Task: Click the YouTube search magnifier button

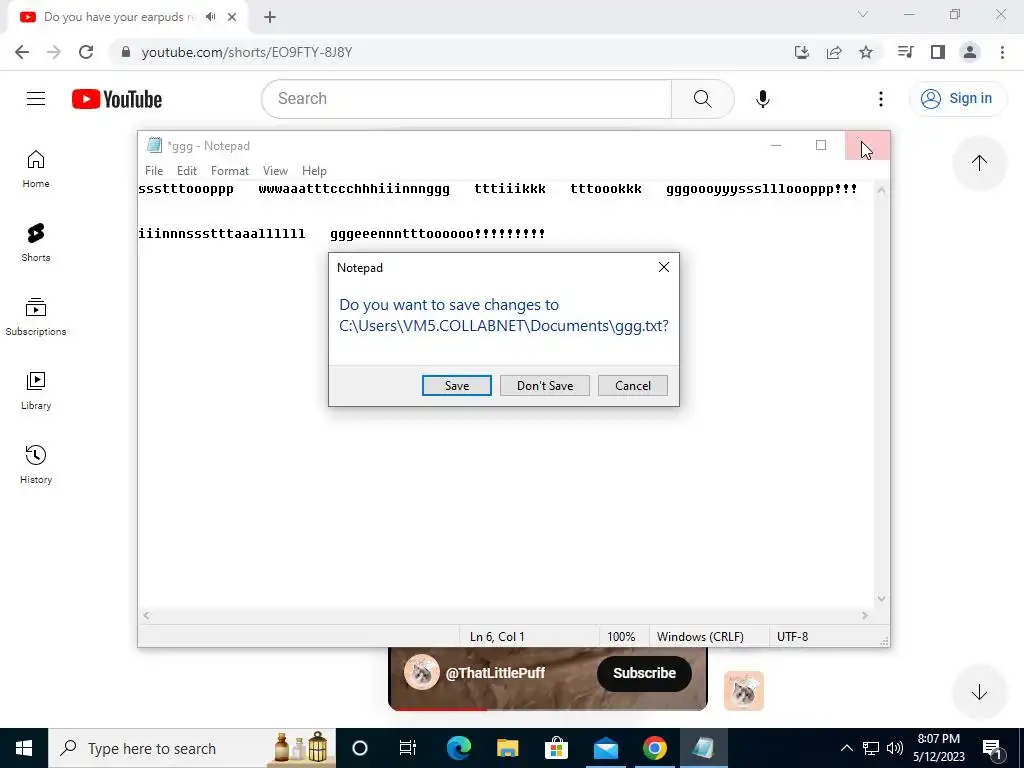Action: (x=703, y=99)
